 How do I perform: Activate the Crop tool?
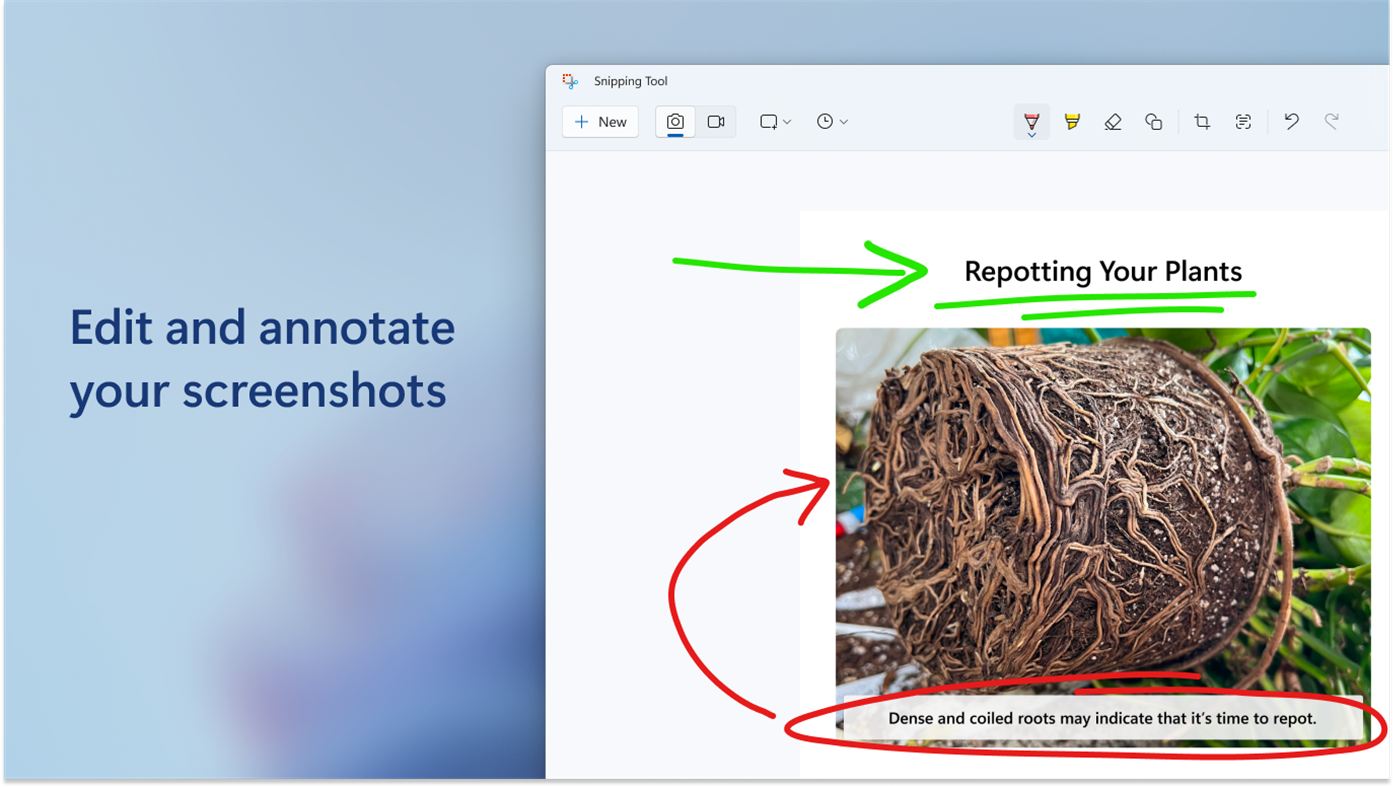[x=1201, y=121]
